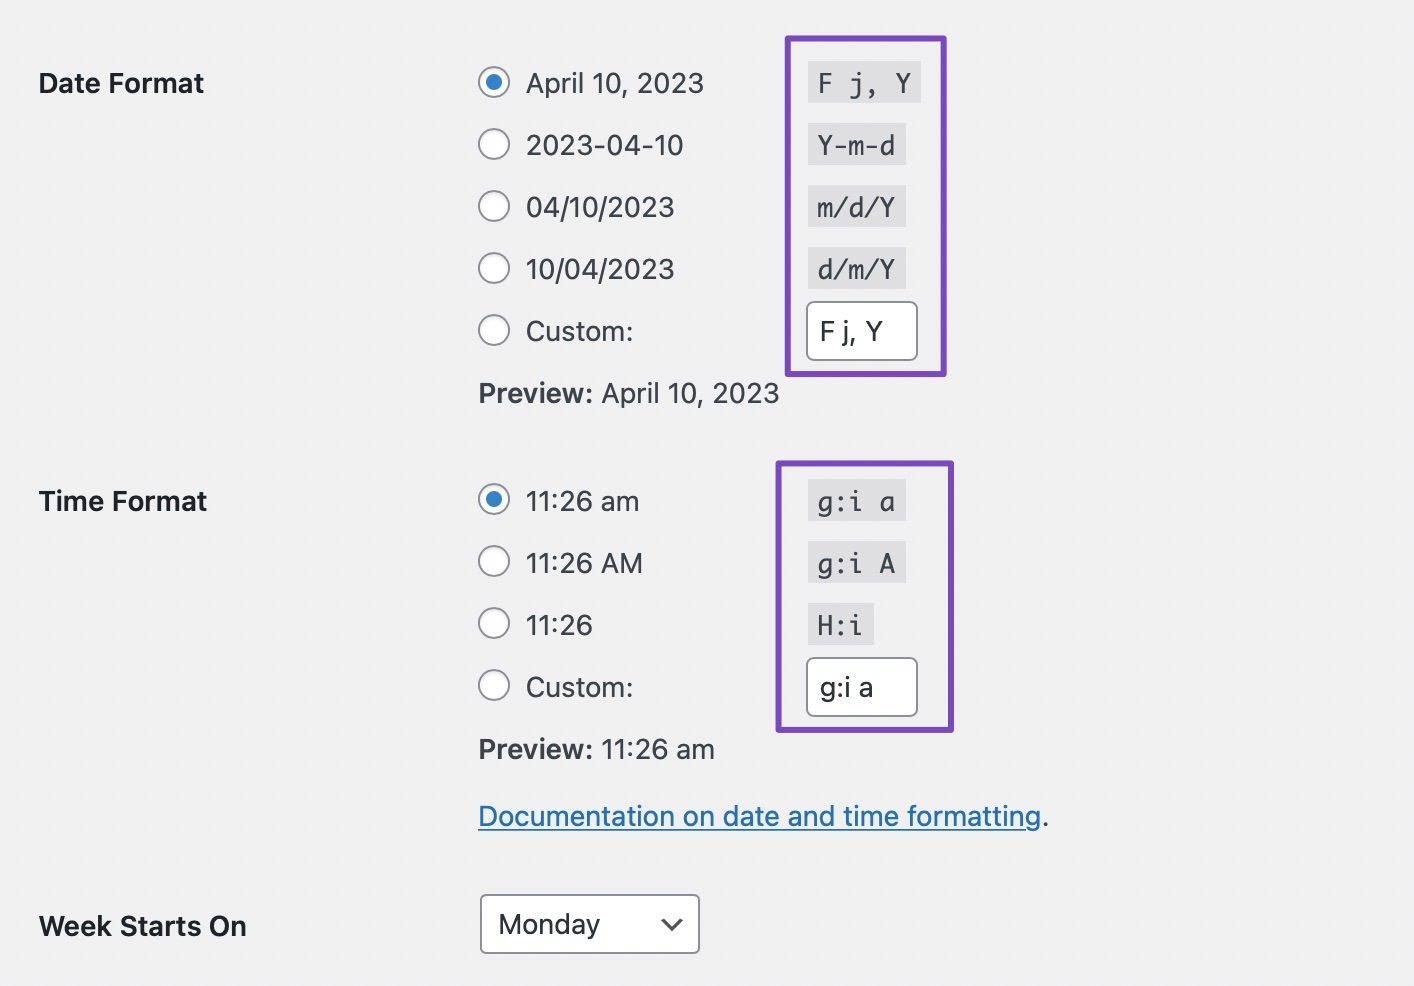Select the 04/10/2023 date format option

(x=494, y=206)
